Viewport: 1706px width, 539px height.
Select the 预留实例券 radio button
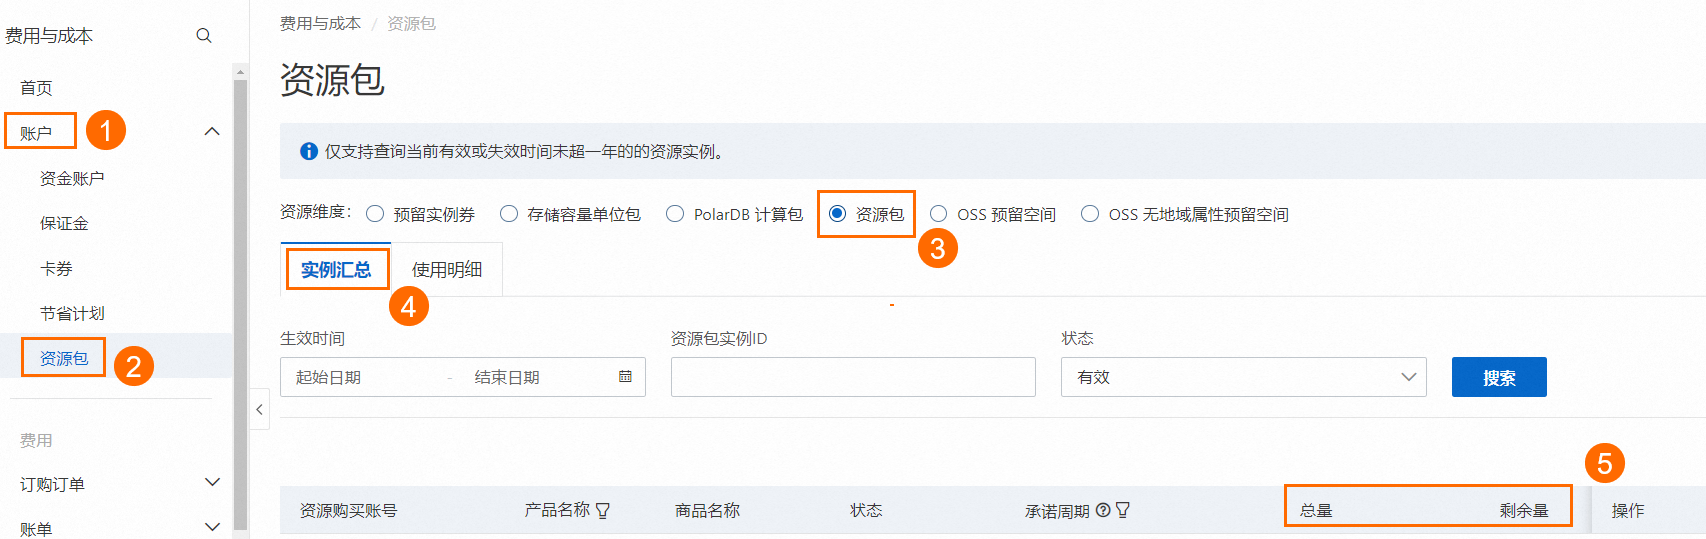375,214
